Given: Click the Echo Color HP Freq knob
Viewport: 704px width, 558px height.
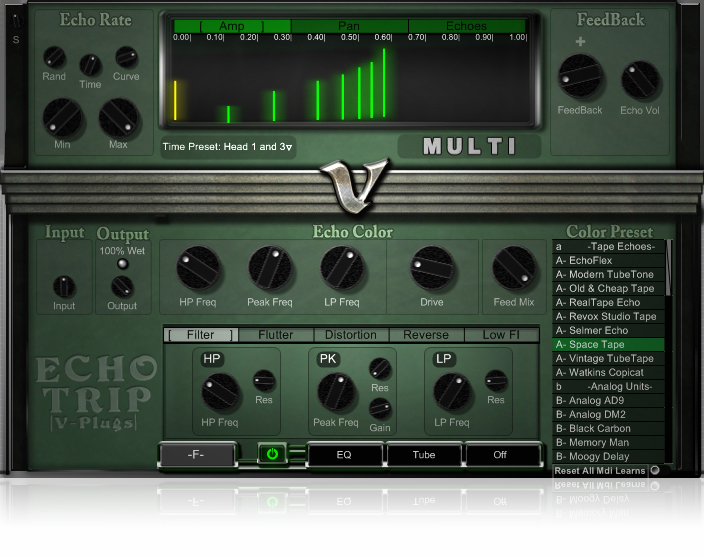Looking at the screenshot, I should point(198,268).
